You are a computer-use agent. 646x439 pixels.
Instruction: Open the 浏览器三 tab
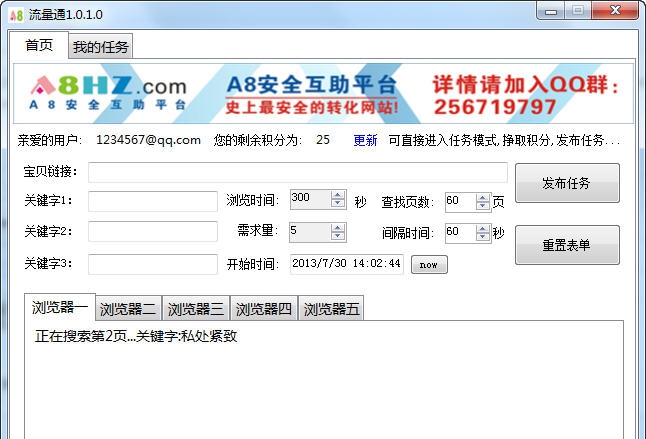[x=196, y=309]
